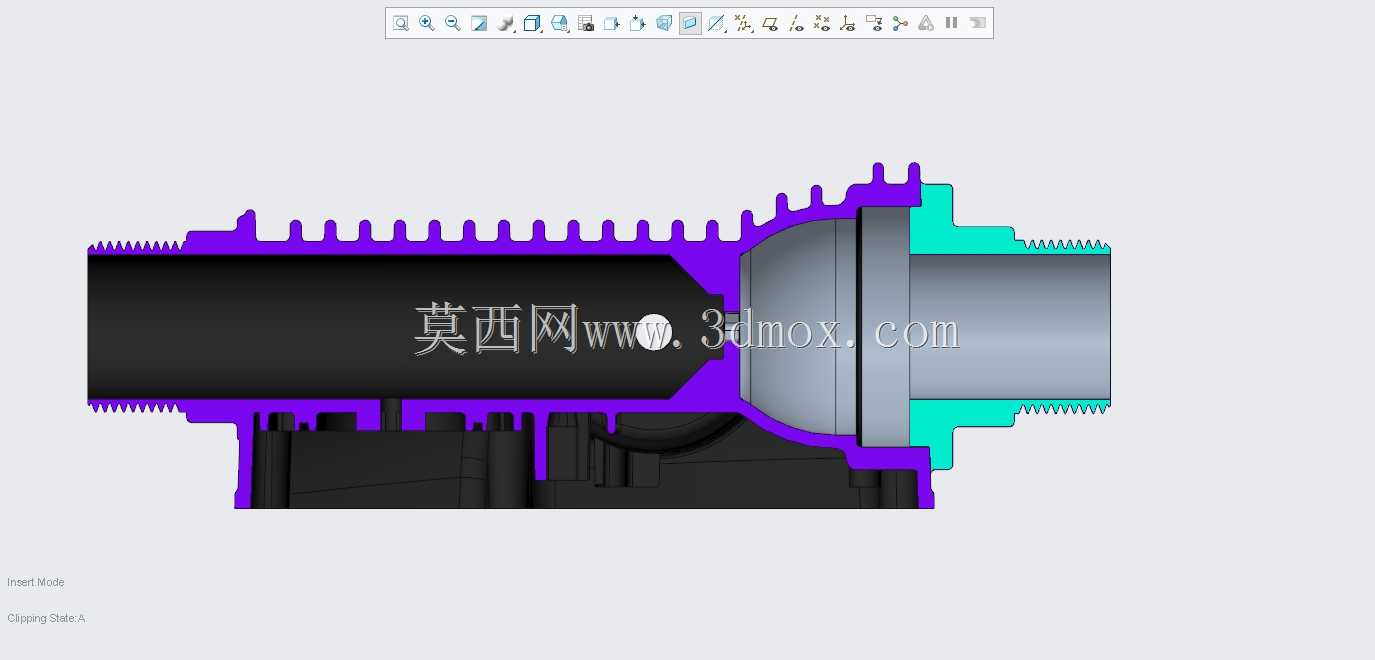This screenshot has width=1375, height=660.
Task: Select the Zoom Out tool
Action: click(x=453, y=23)
